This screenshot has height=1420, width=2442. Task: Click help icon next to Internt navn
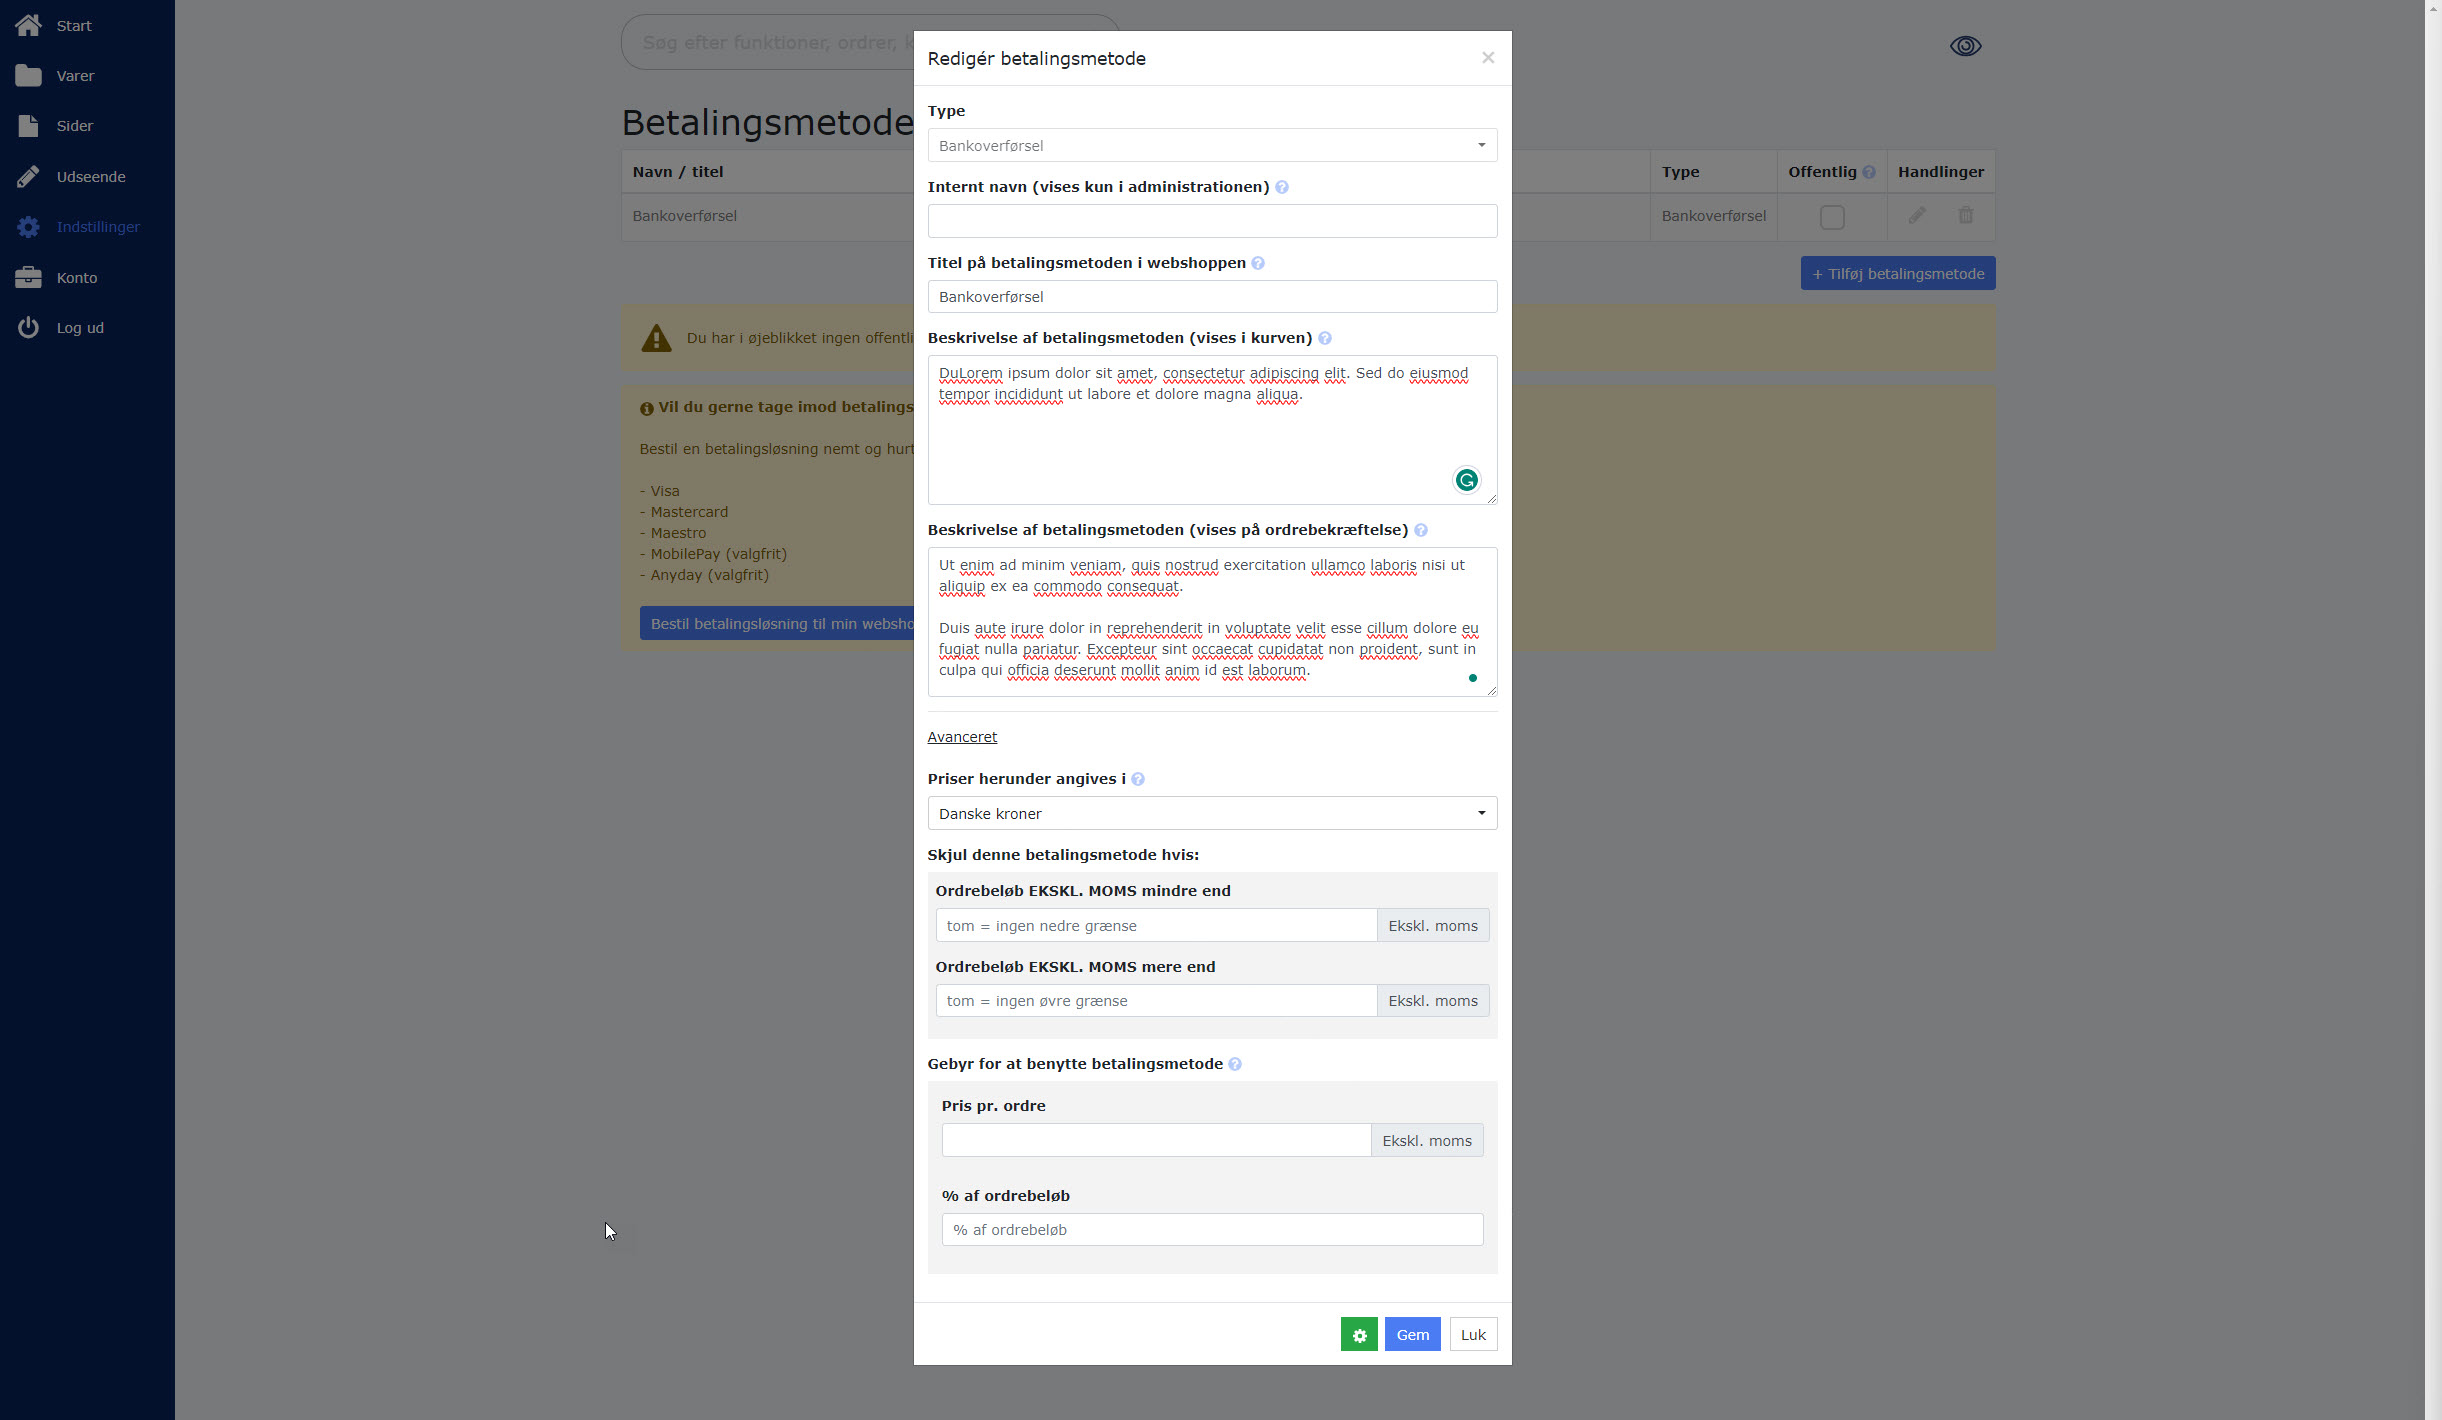(x=1282, y=187)
